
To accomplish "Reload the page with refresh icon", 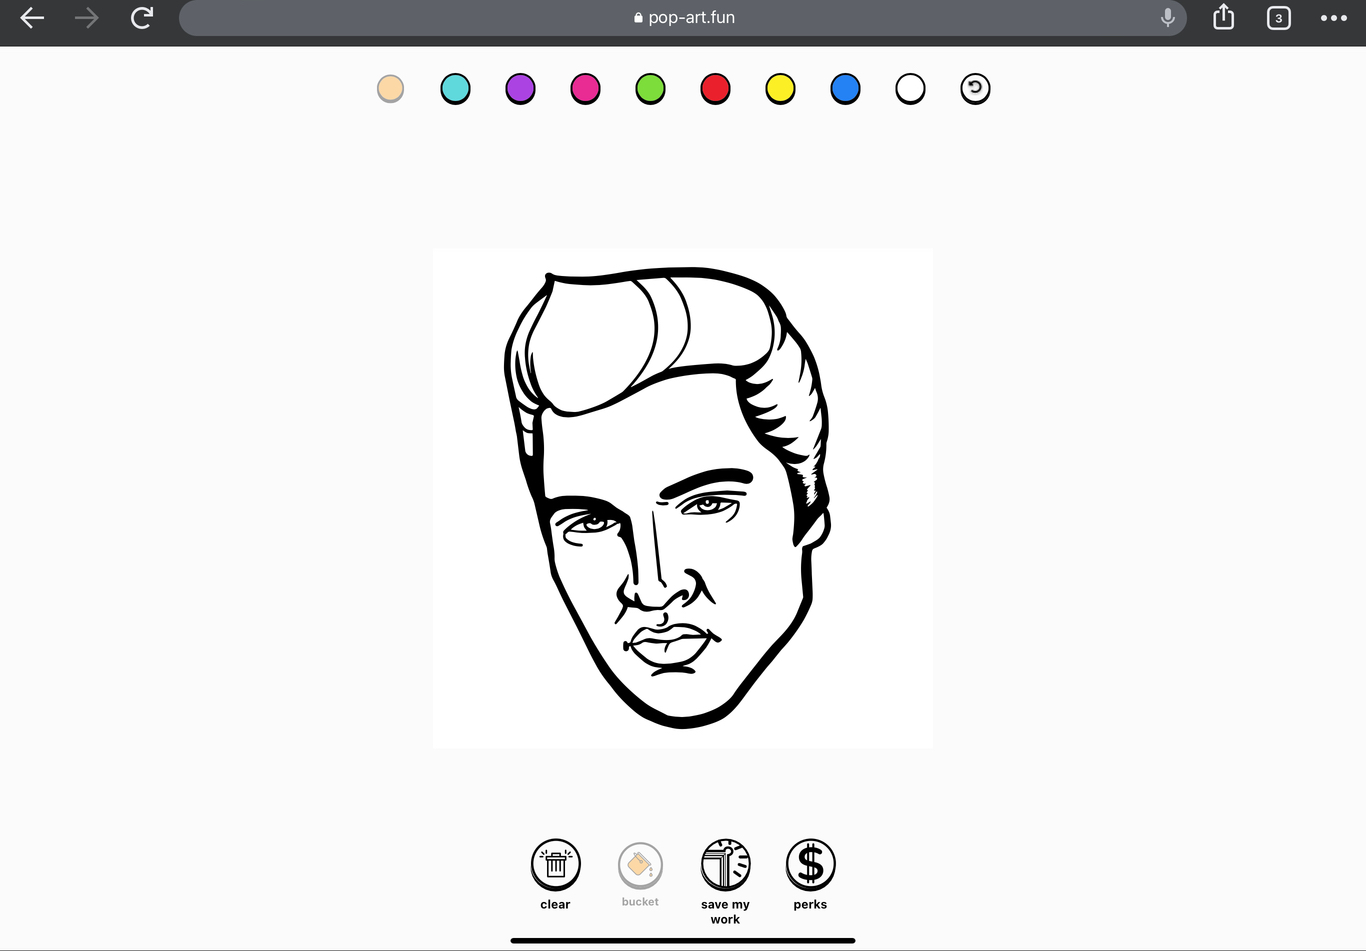I will 142,18.
